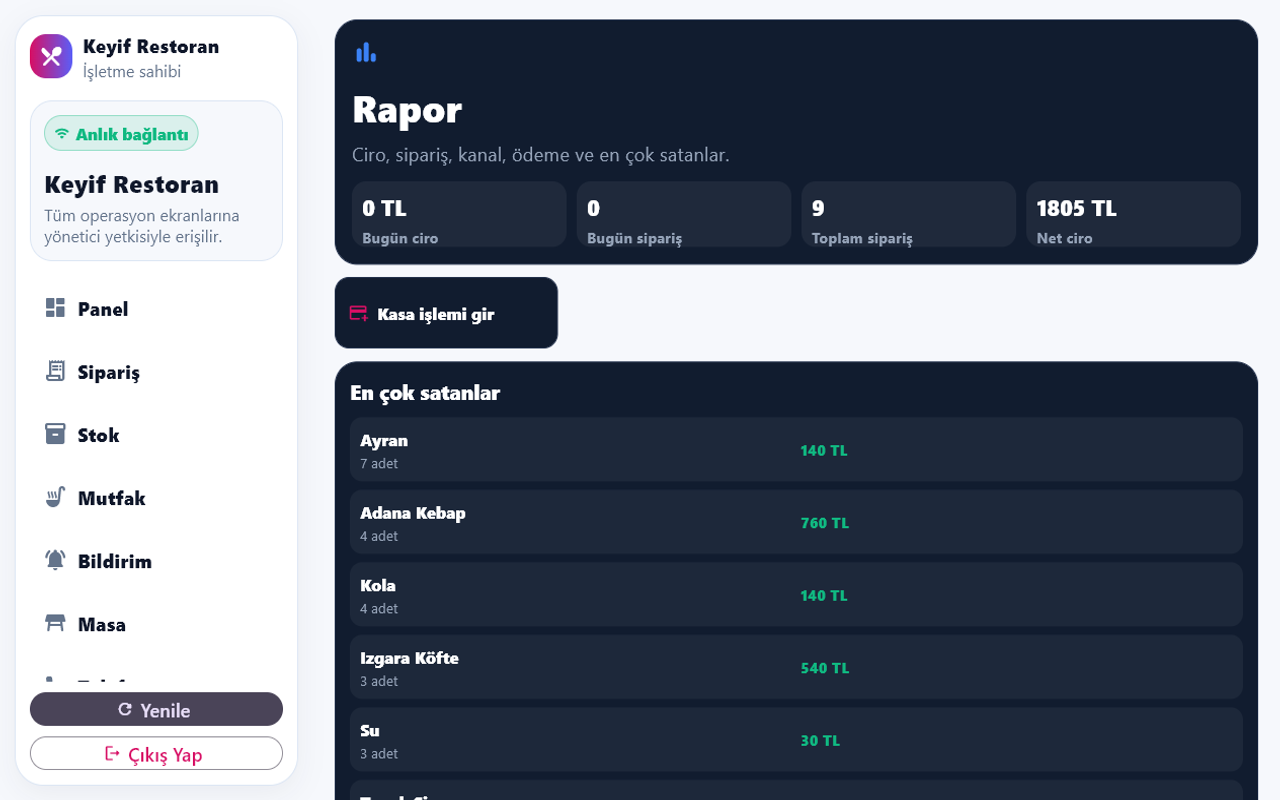Click the Sipariş receipt icon

(55, 371)
